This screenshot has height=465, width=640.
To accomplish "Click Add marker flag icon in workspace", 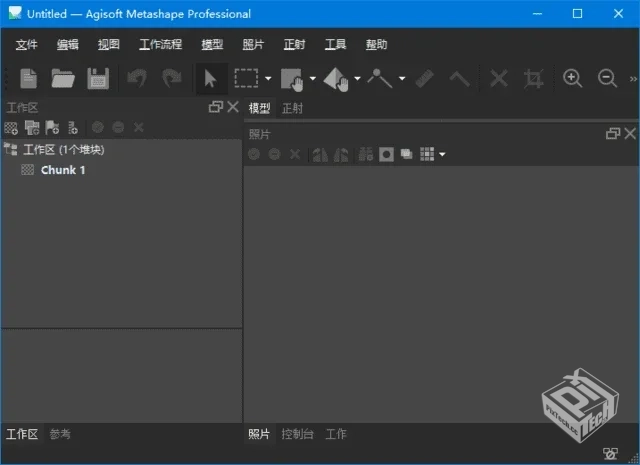I will click(x=52, y=128).
